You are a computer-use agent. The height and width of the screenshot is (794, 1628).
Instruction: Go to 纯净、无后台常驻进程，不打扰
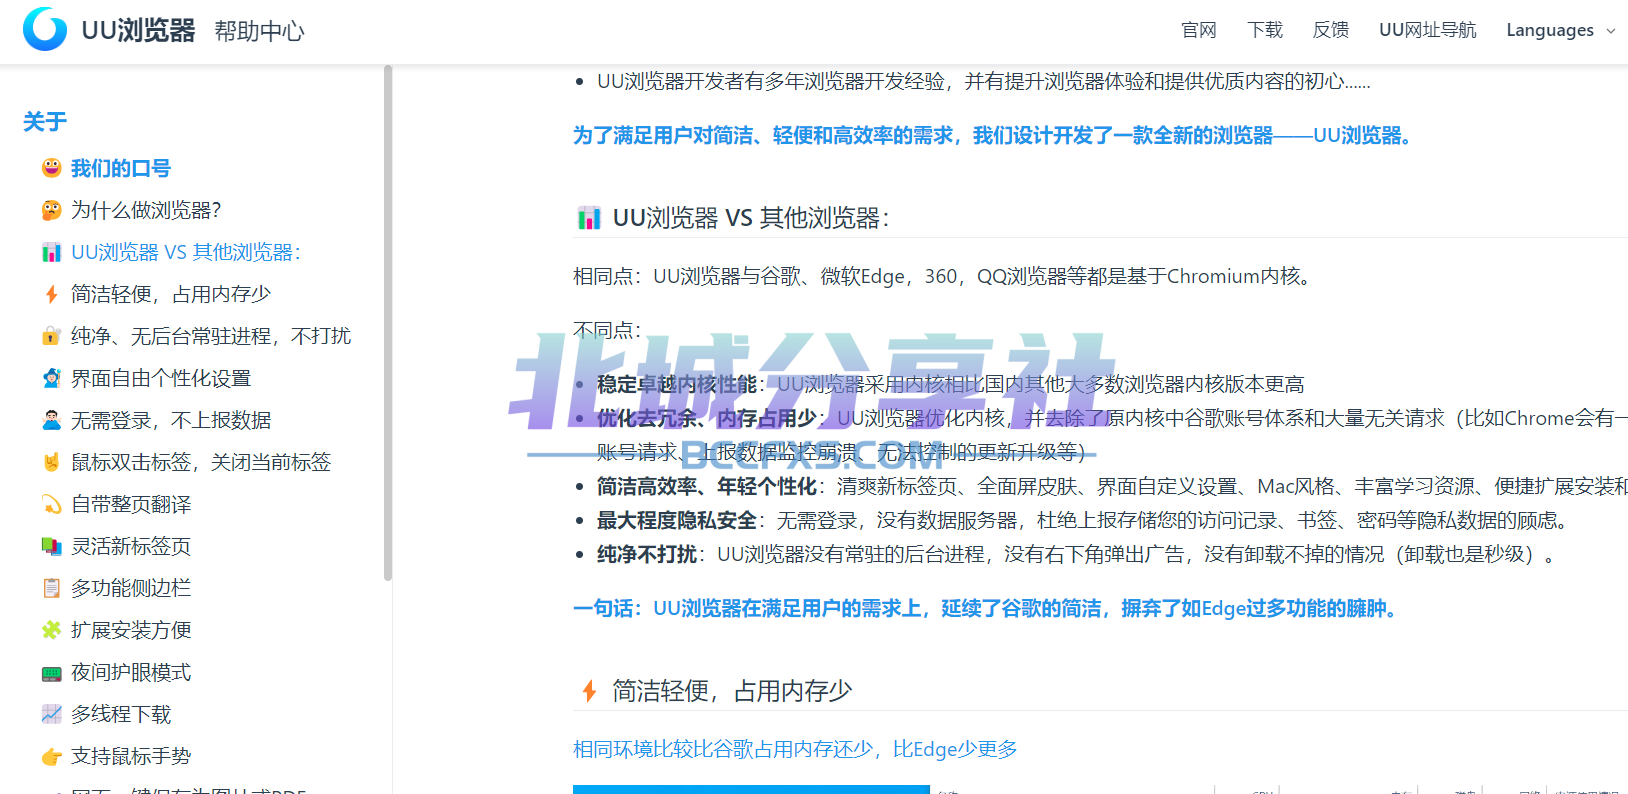[x=211, y=336]
